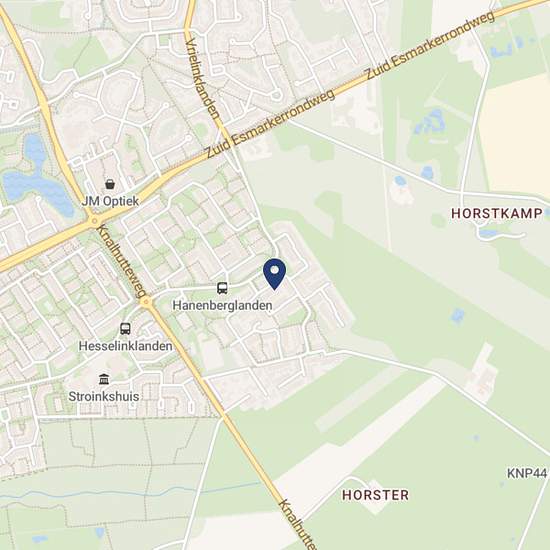550x550 pixels.
Task: Select the HORSTER area label
Action: (x=375, y=495)
